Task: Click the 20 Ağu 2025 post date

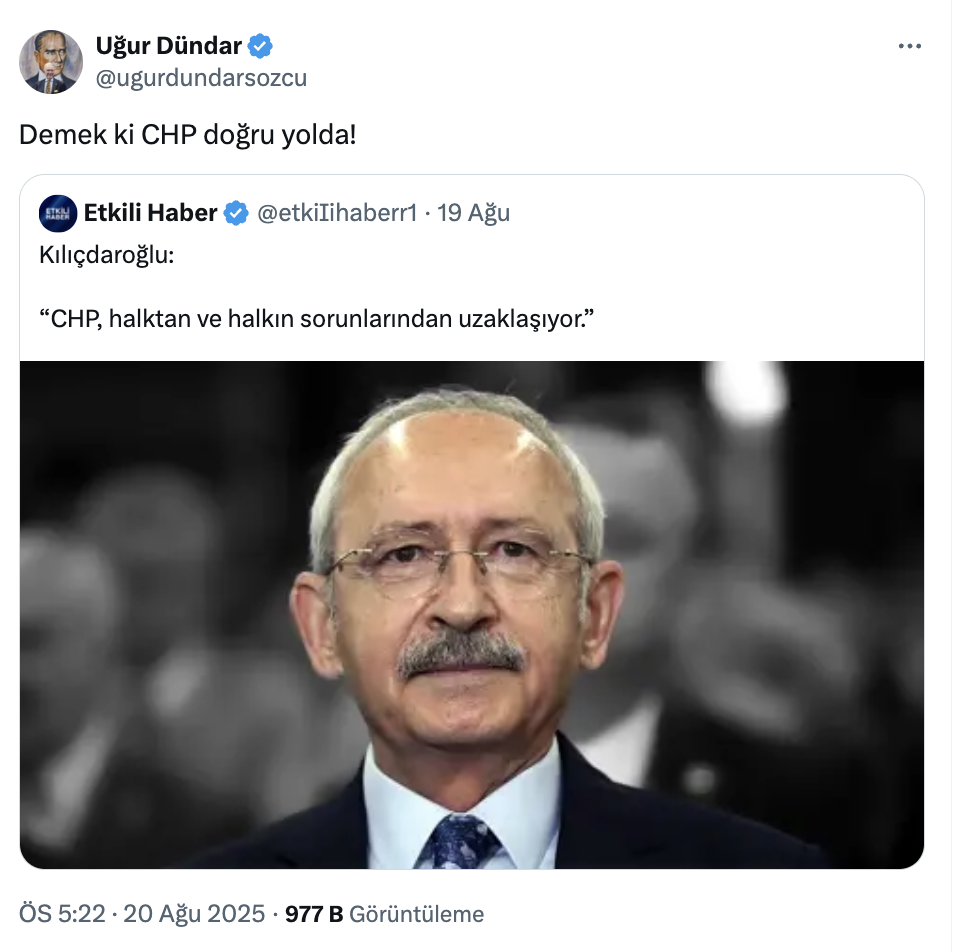Action: pyautogui.click(x=194, y=914)
